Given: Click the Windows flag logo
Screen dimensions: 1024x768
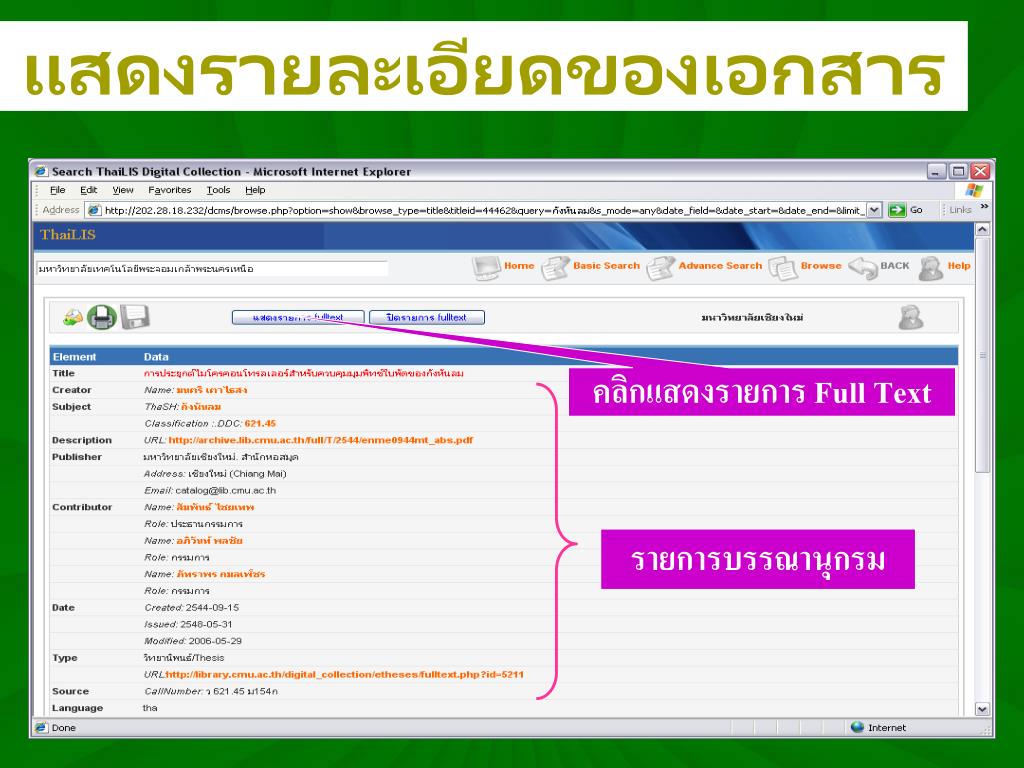Looking at the screenshot, I should coord(974,190).
